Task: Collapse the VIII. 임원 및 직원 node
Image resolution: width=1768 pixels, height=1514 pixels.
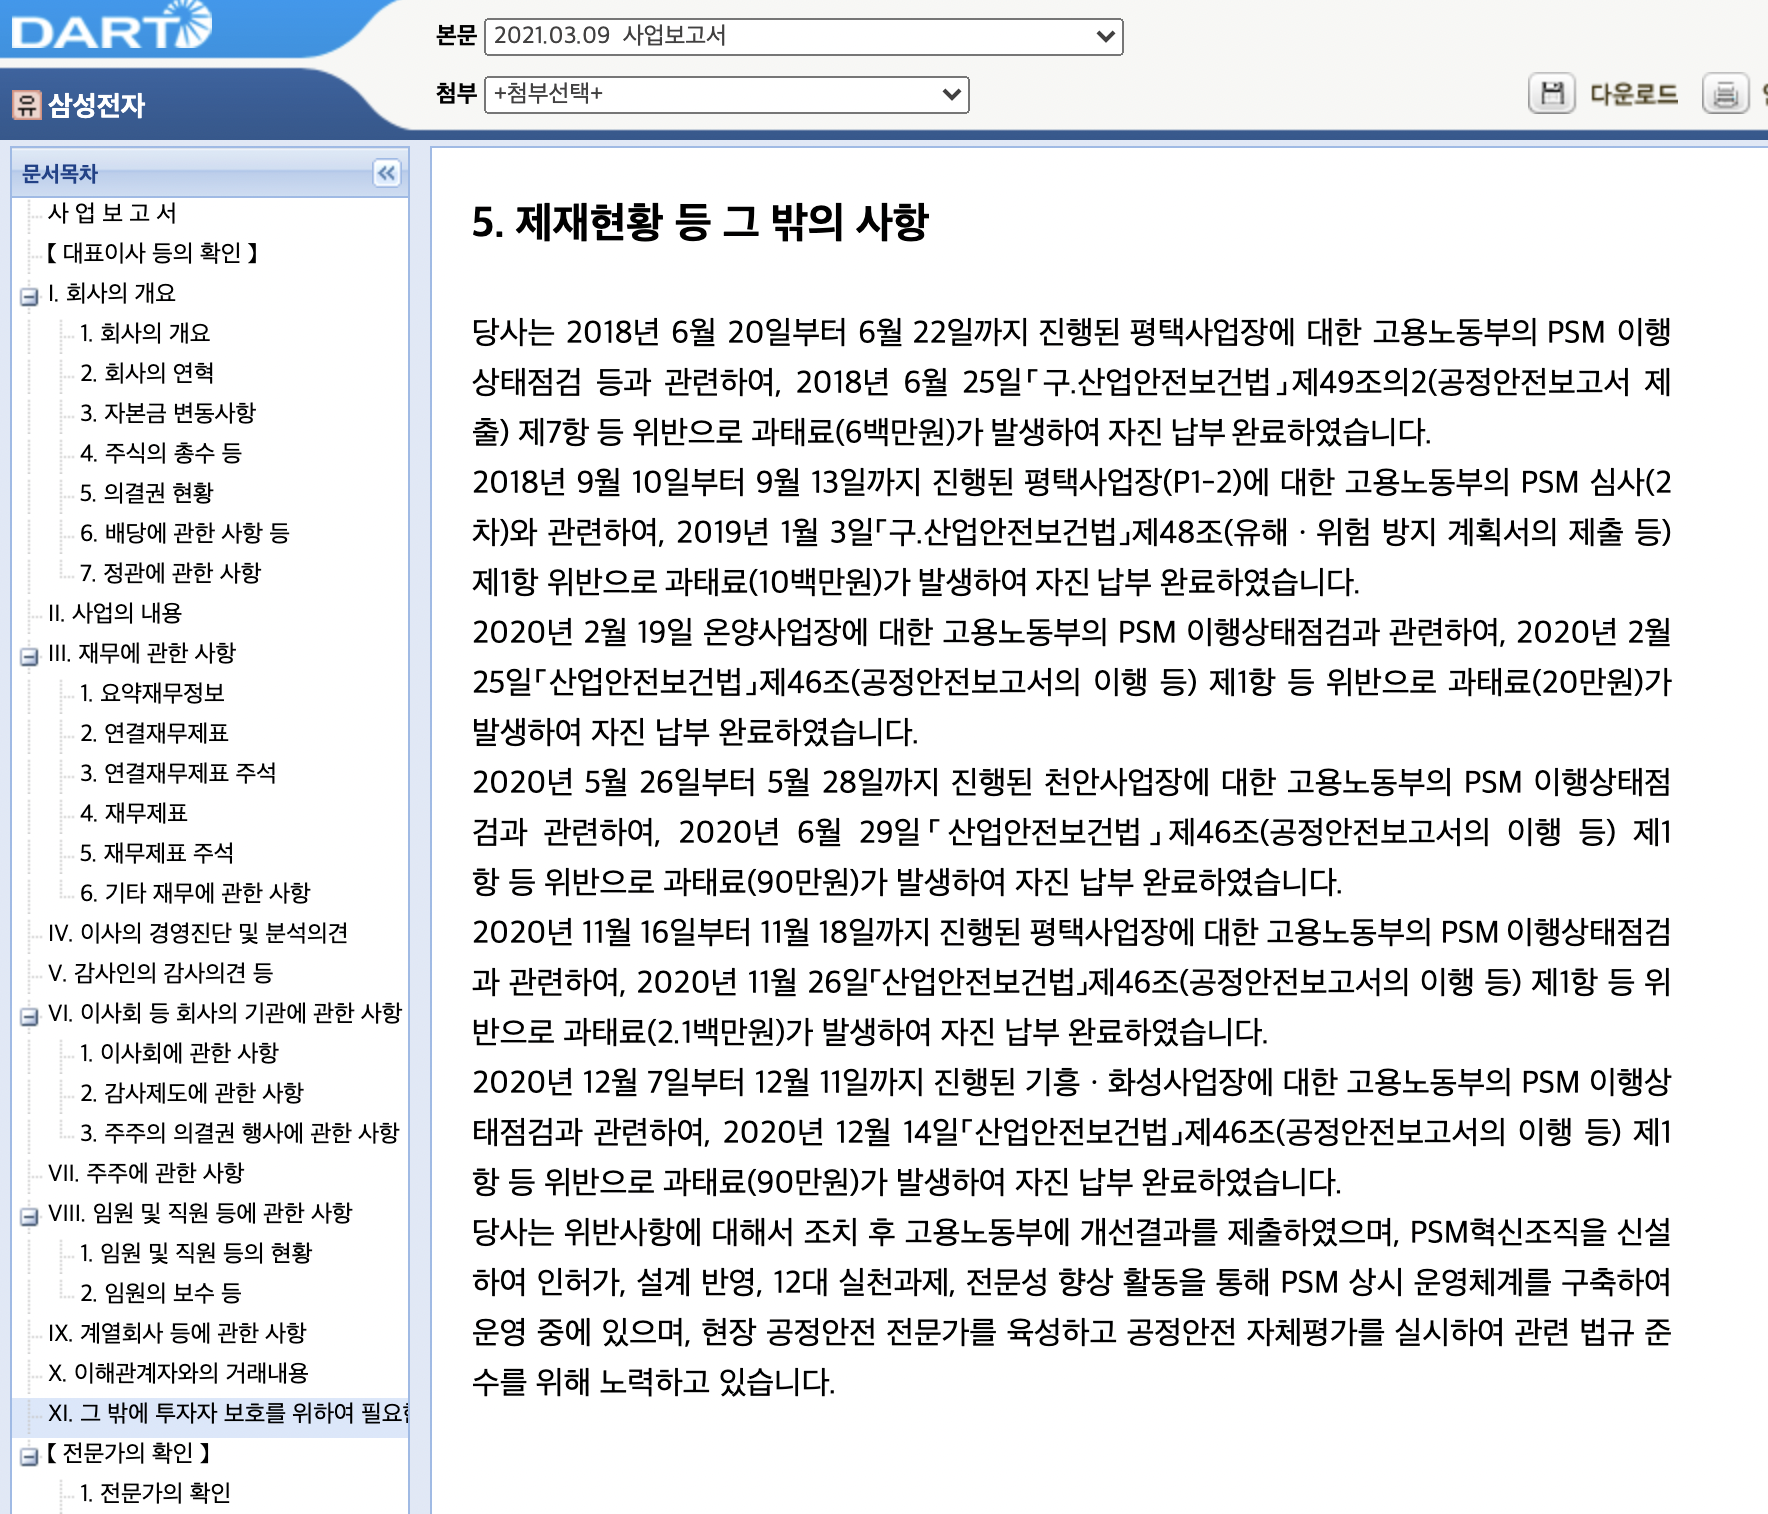Action: pyautogui.click(x=29, y=1216)
